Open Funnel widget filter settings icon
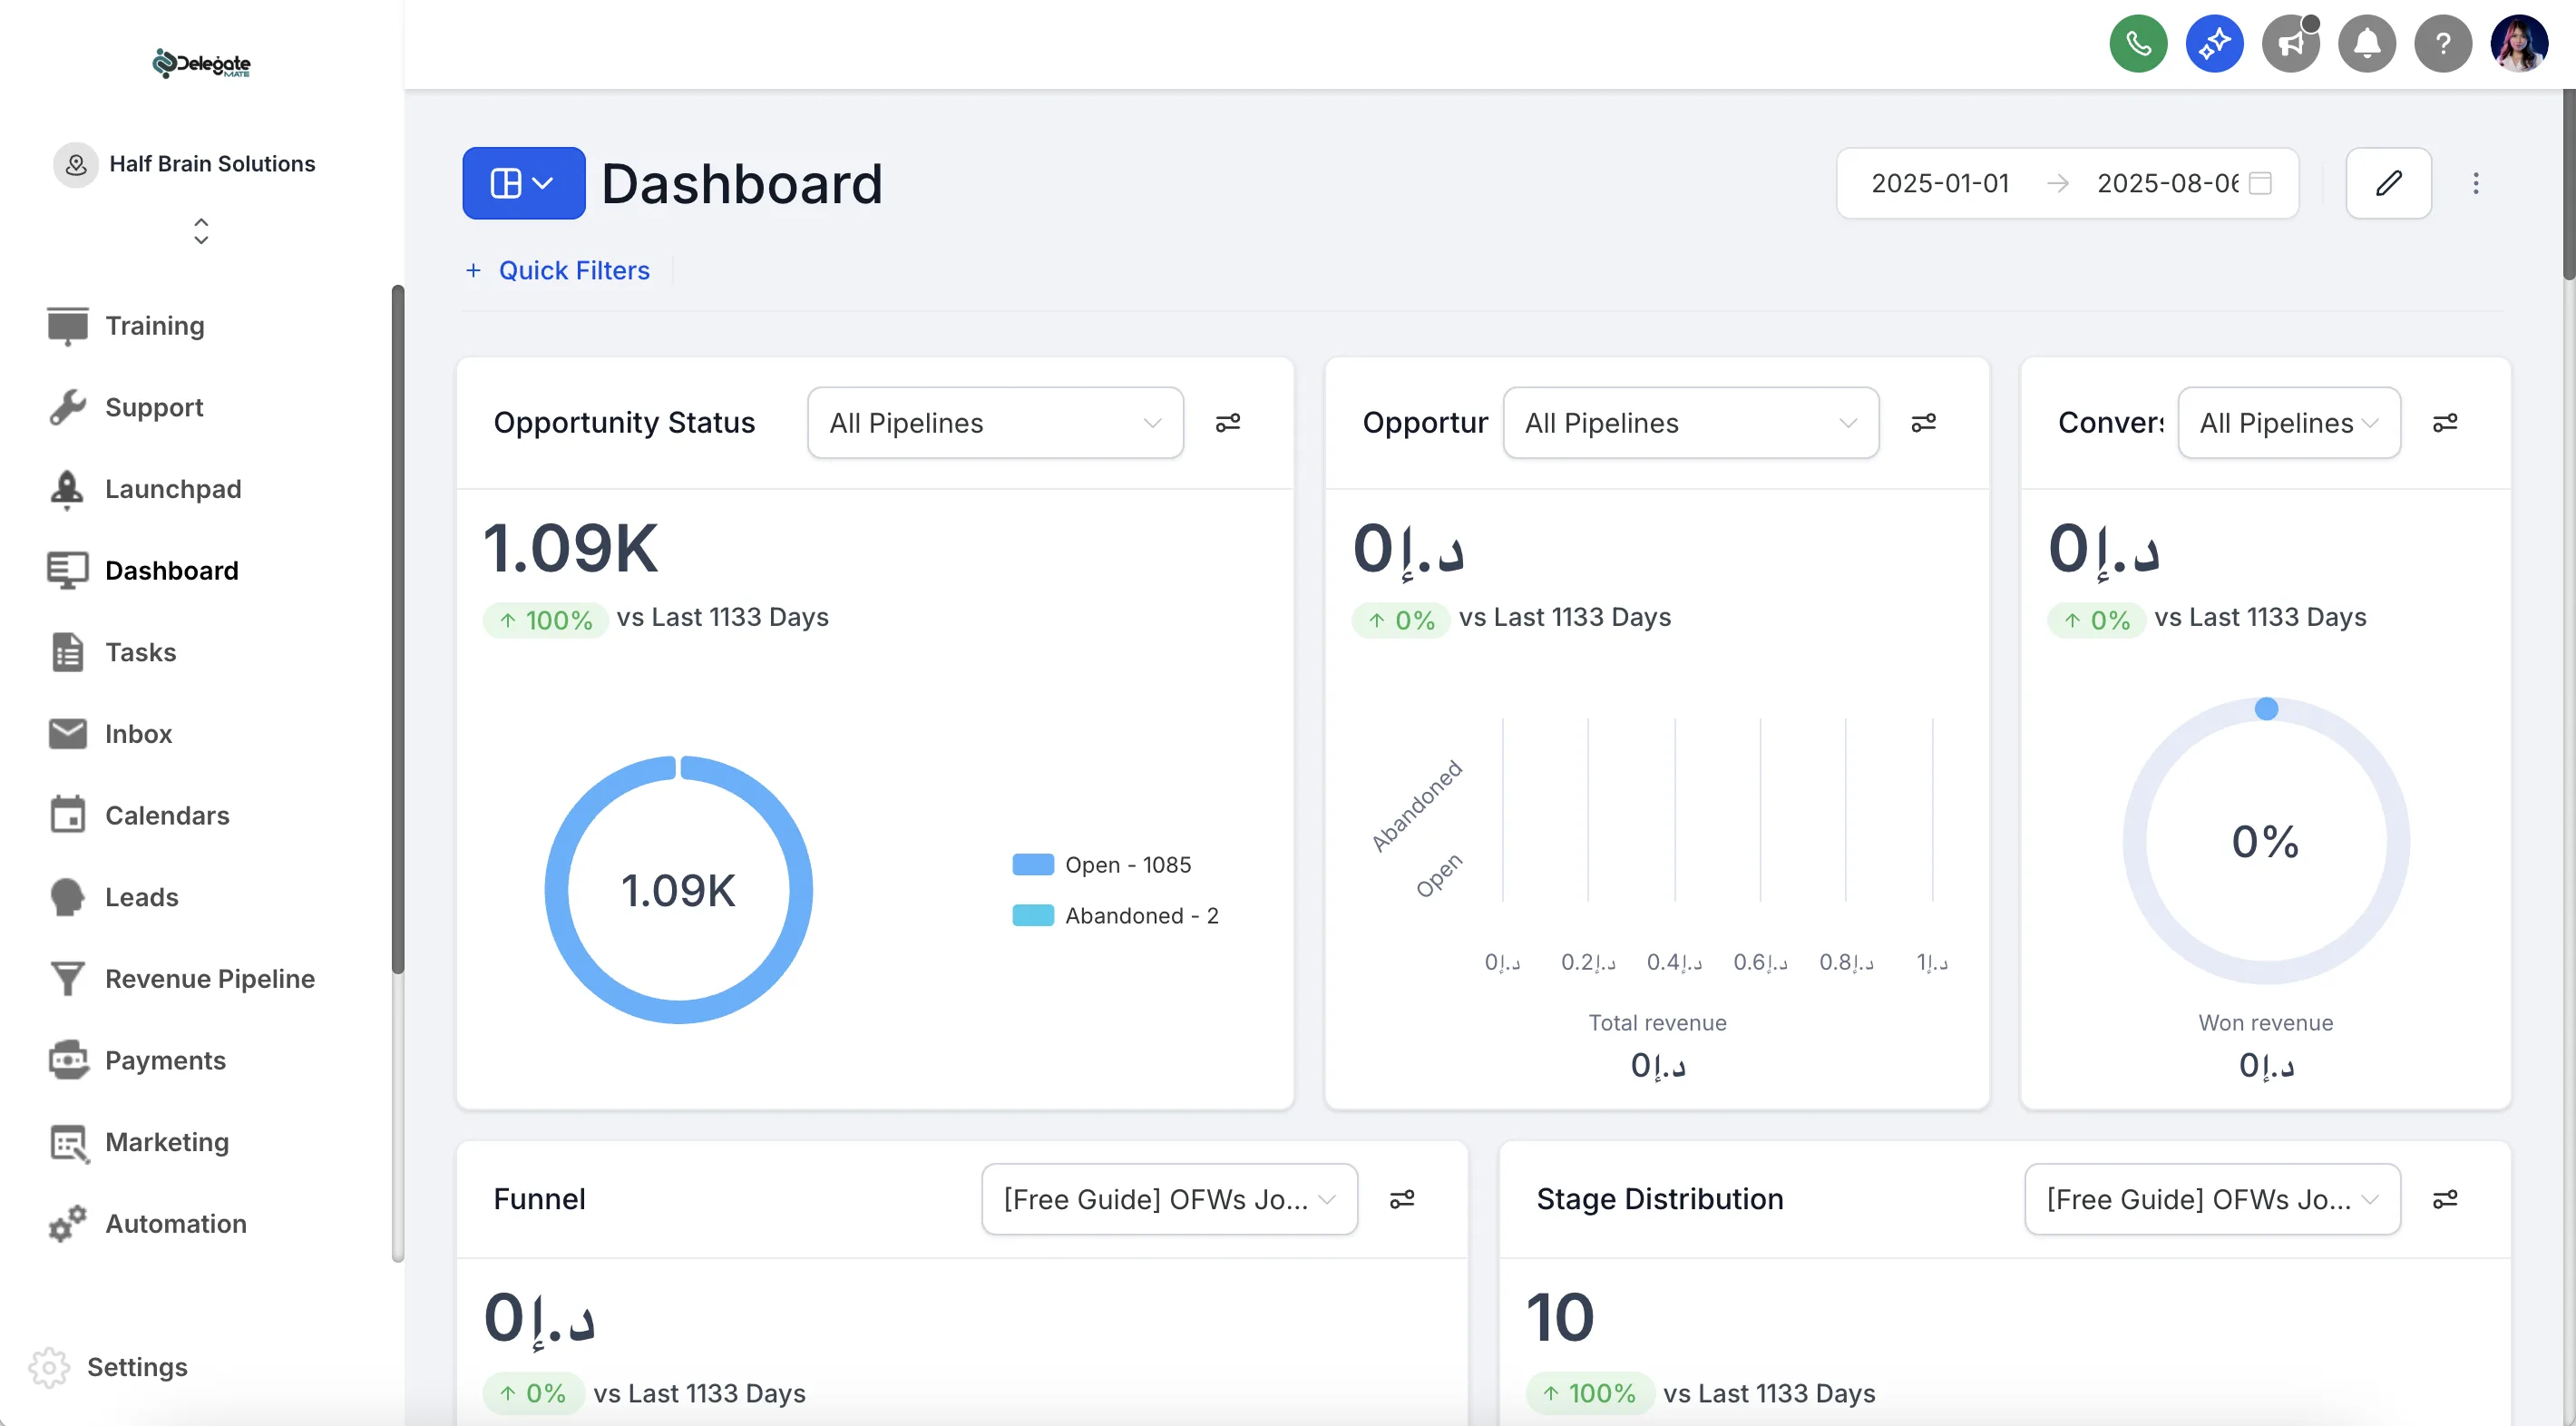The width and height of the screenshot is (2576, 1426). [1402, 1199]
